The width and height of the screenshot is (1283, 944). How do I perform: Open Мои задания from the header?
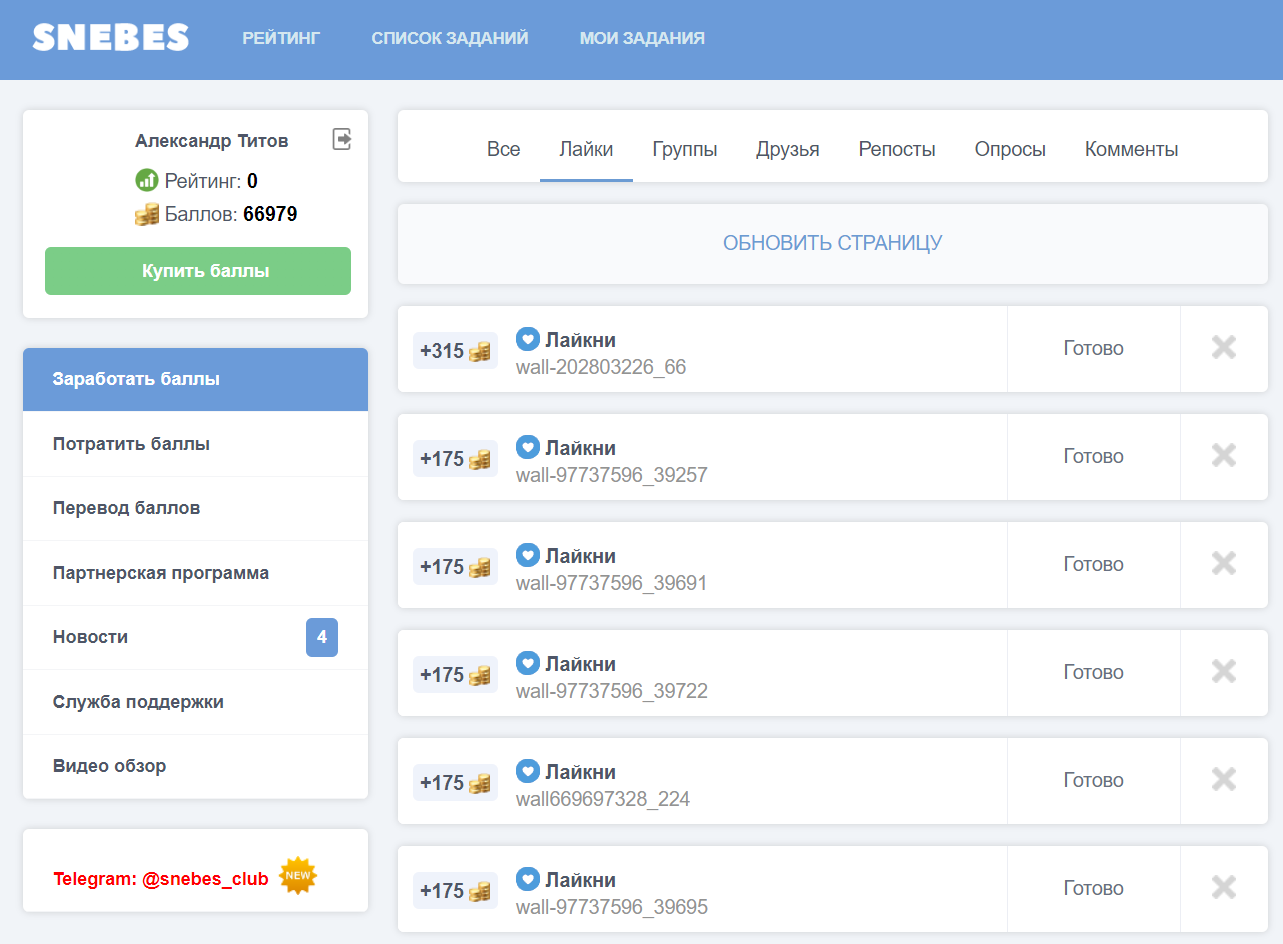(x=642, y=38)
